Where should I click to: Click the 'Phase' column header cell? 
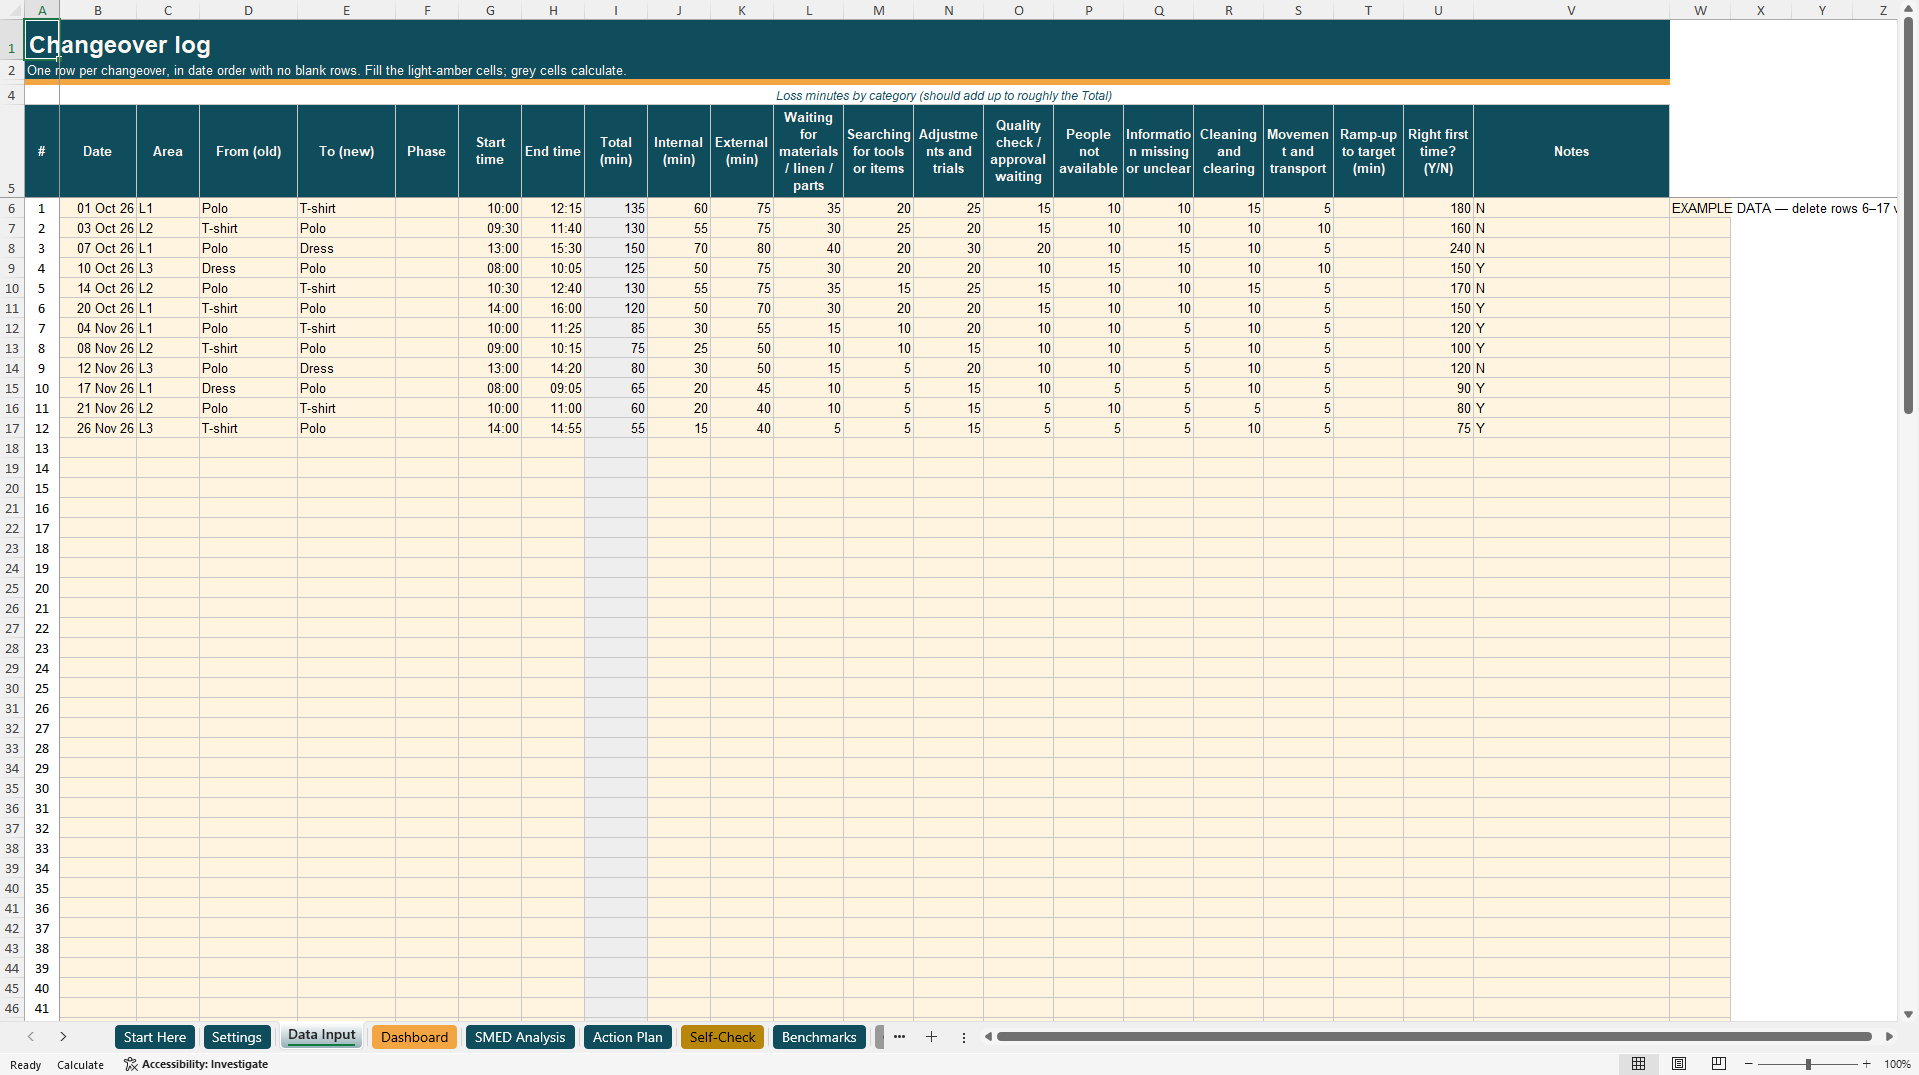(427, 151)
